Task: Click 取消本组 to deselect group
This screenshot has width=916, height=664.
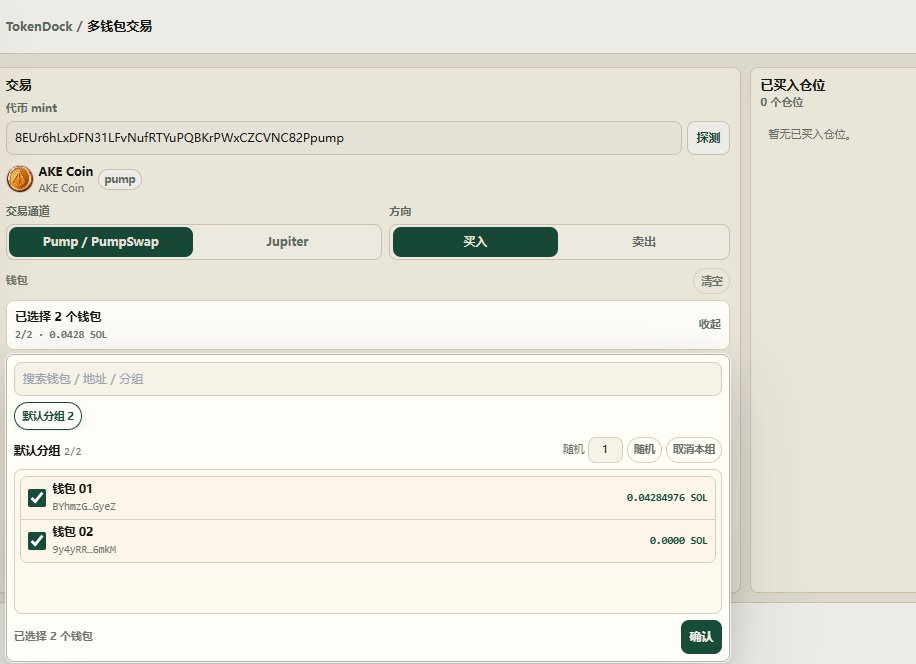Action: point(693,450)
